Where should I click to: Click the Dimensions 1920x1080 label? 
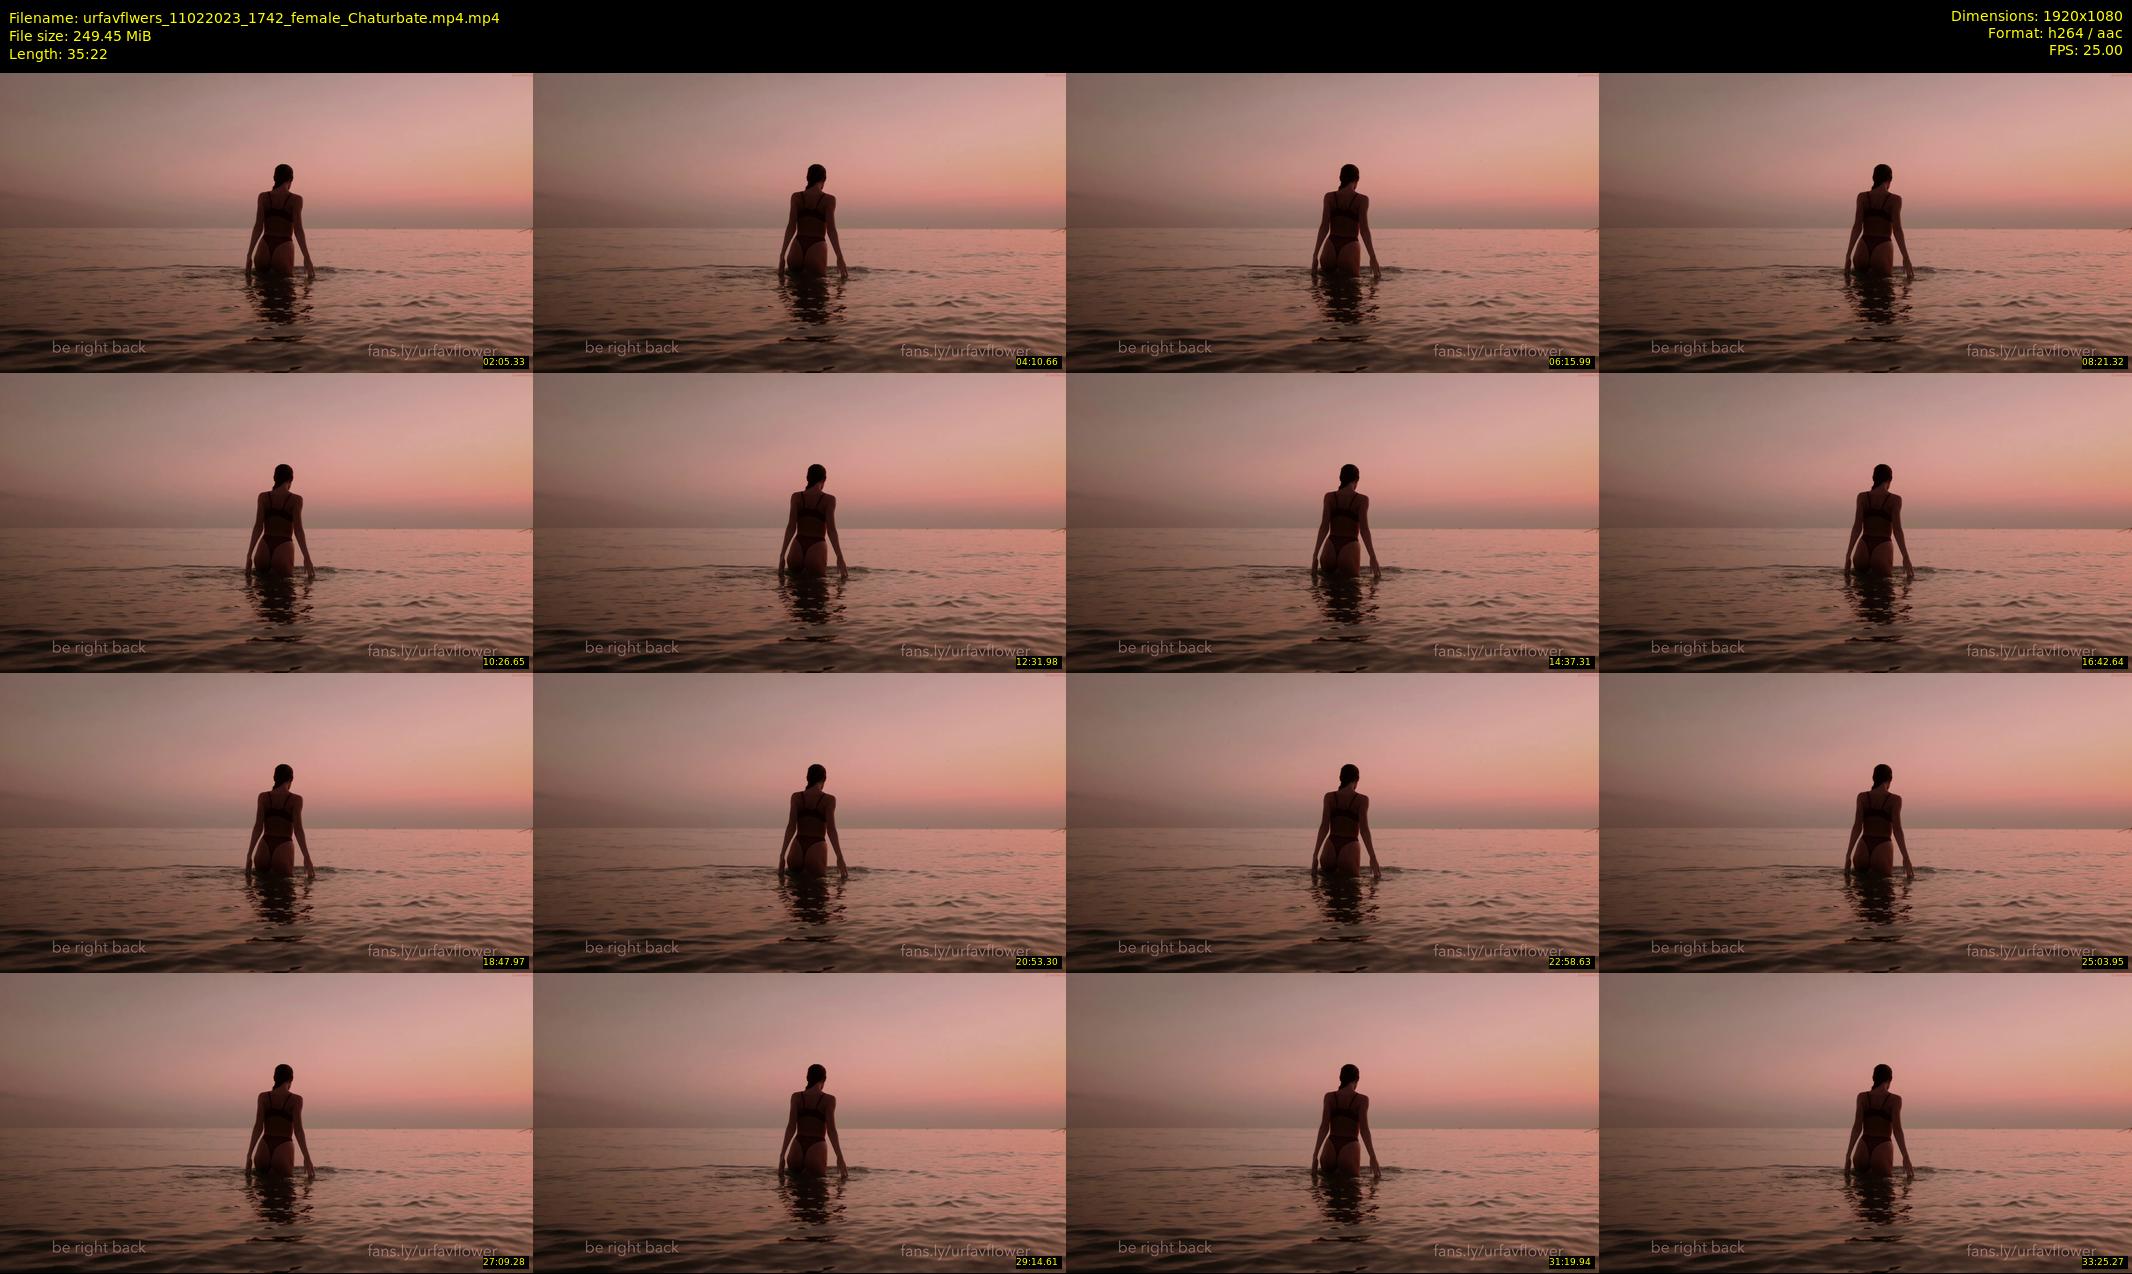[x=2035, y=16]
